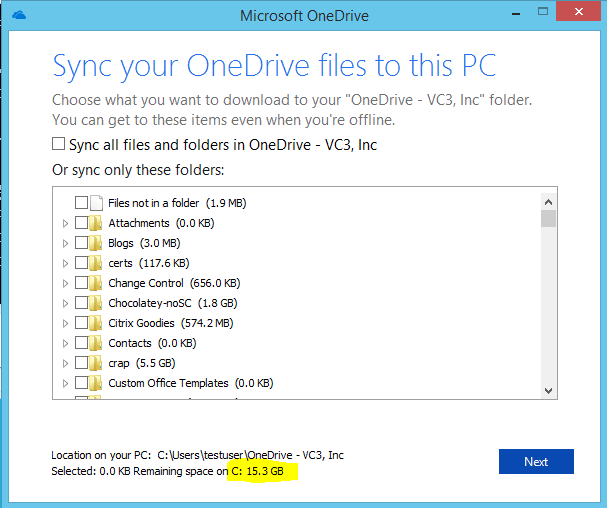Click the Location on your PC path text
This screenshot has height=508, width=607.
pos(197,455)
